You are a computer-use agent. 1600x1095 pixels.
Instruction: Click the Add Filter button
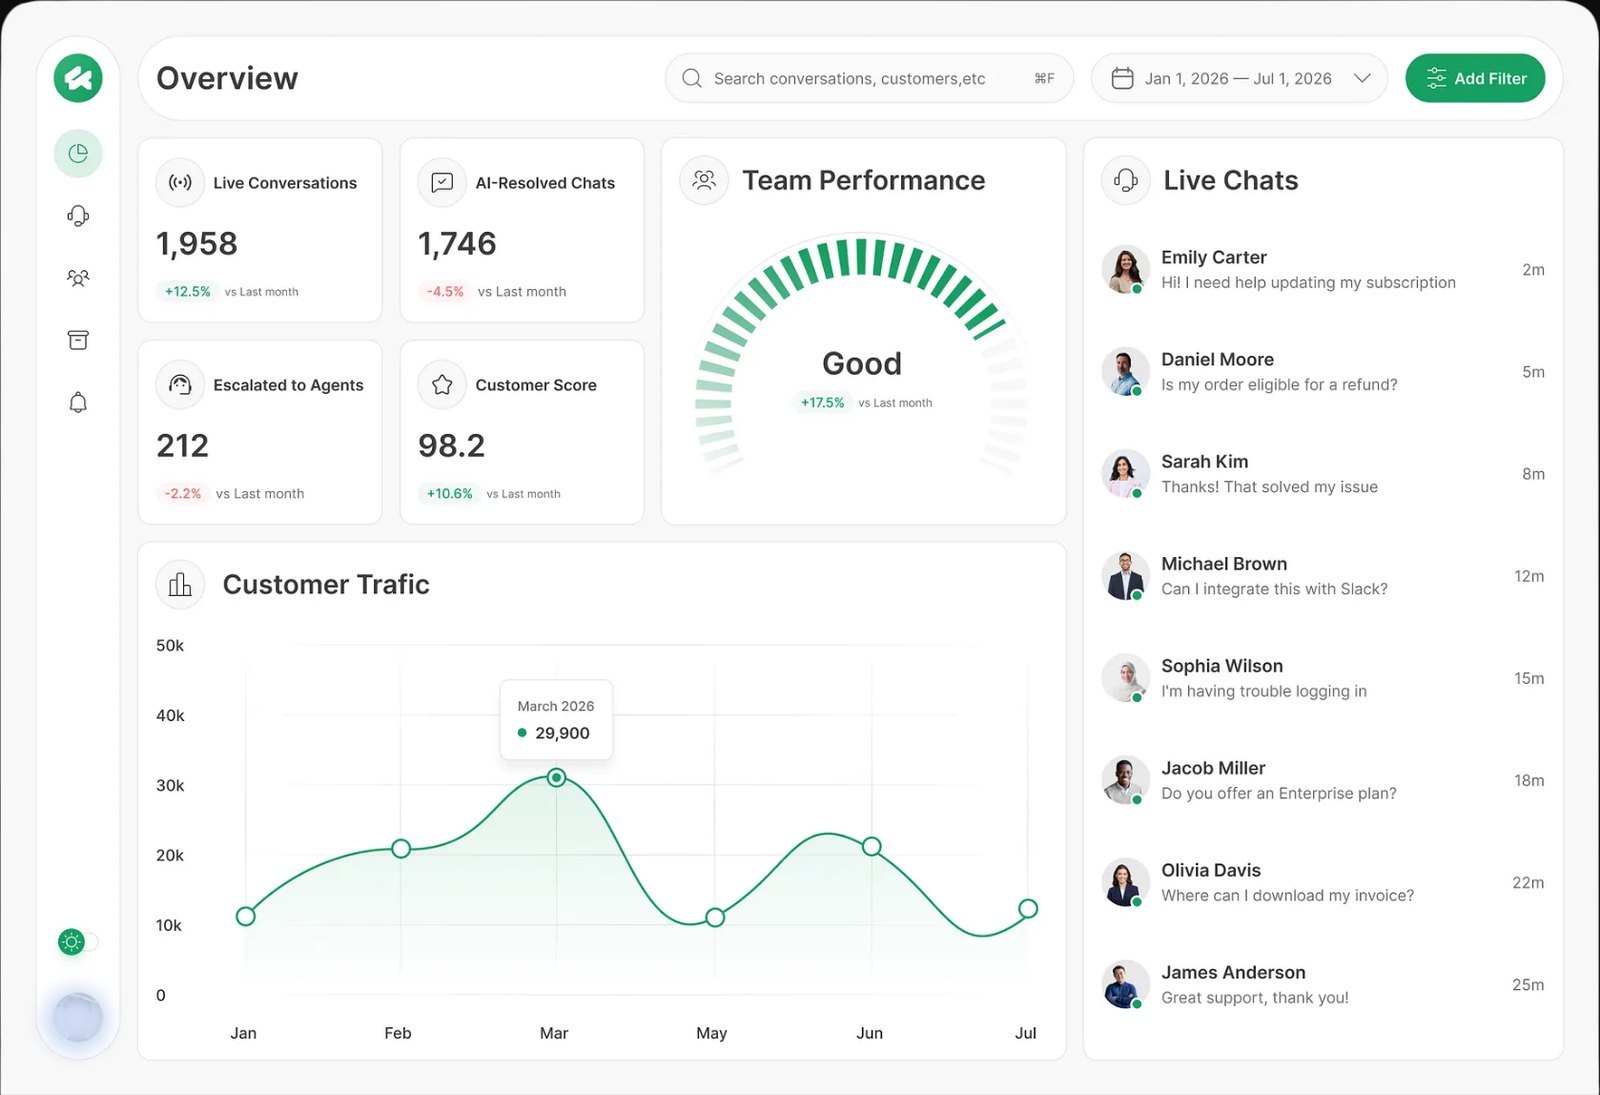(1475, 78)
